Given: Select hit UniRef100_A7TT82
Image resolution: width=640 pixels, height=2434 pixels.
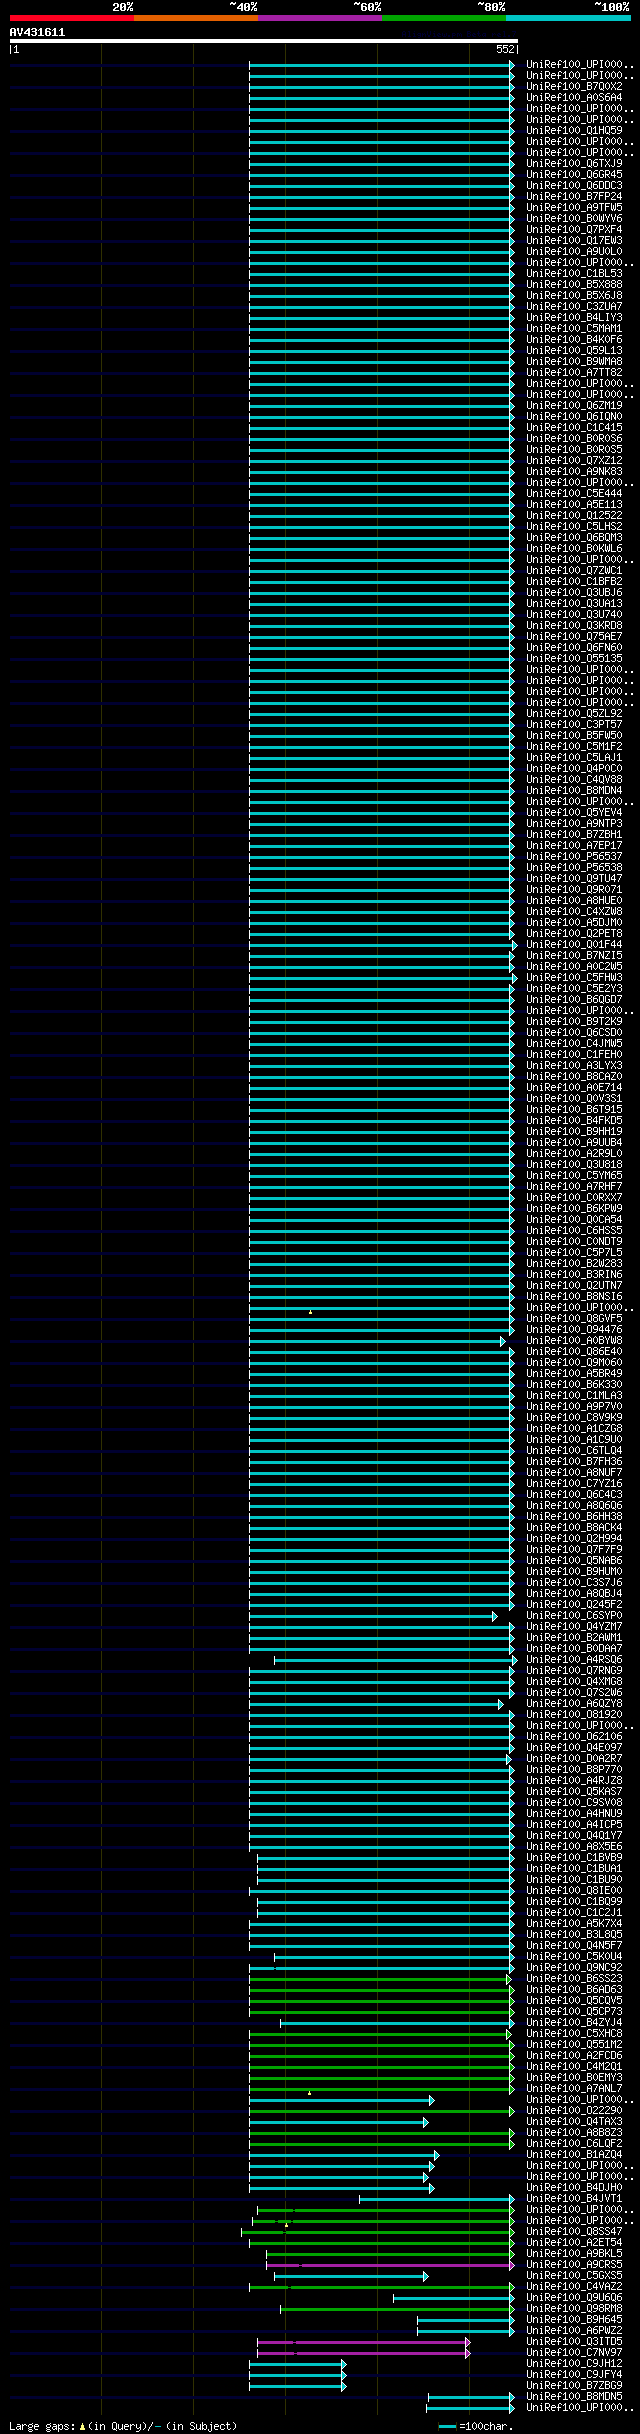Looking at the screenshot, I should pyautogui.click(x=574, y=373).
